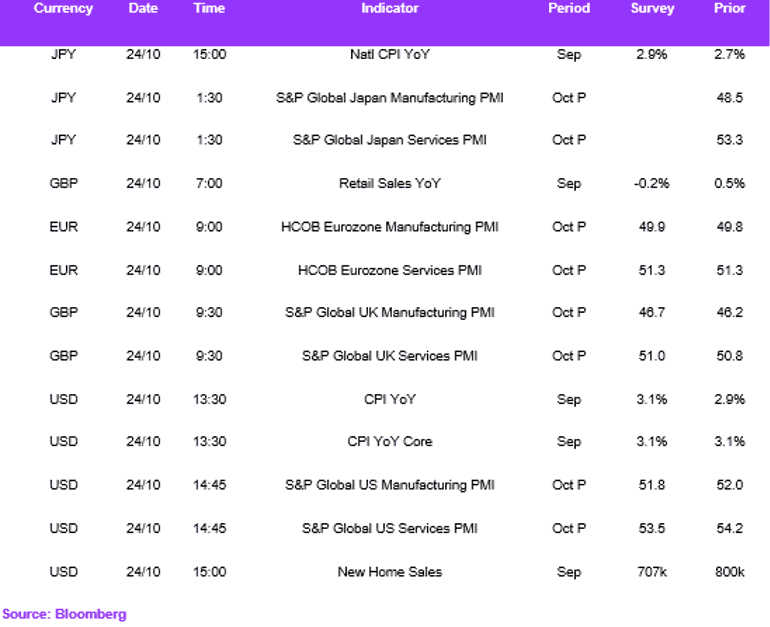Viewport: 770px width, 627px height.
Task: Select the Date column header
Action: click(x=143, y=8)
